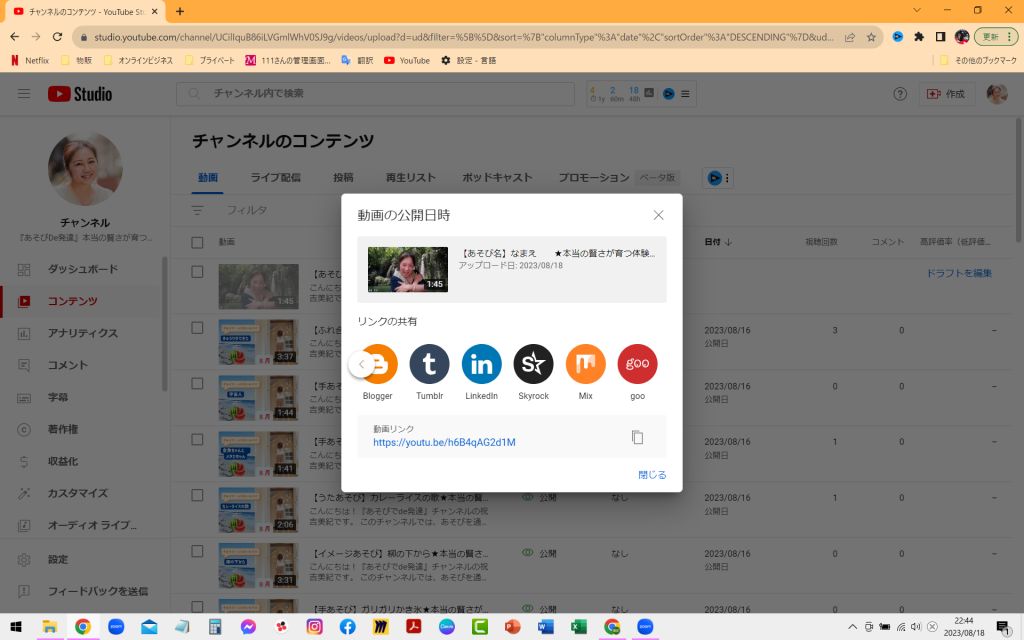Check the box for the 1:41 video row
This screenshot has width=1024, height=640.
(x=197, y=440)
